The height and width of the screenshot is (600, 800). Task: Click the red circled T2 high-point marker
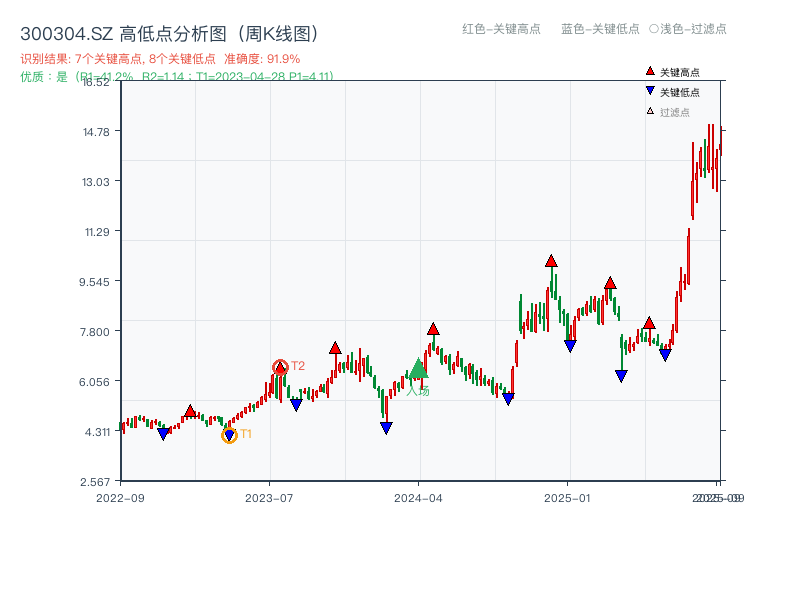(280, 367)
